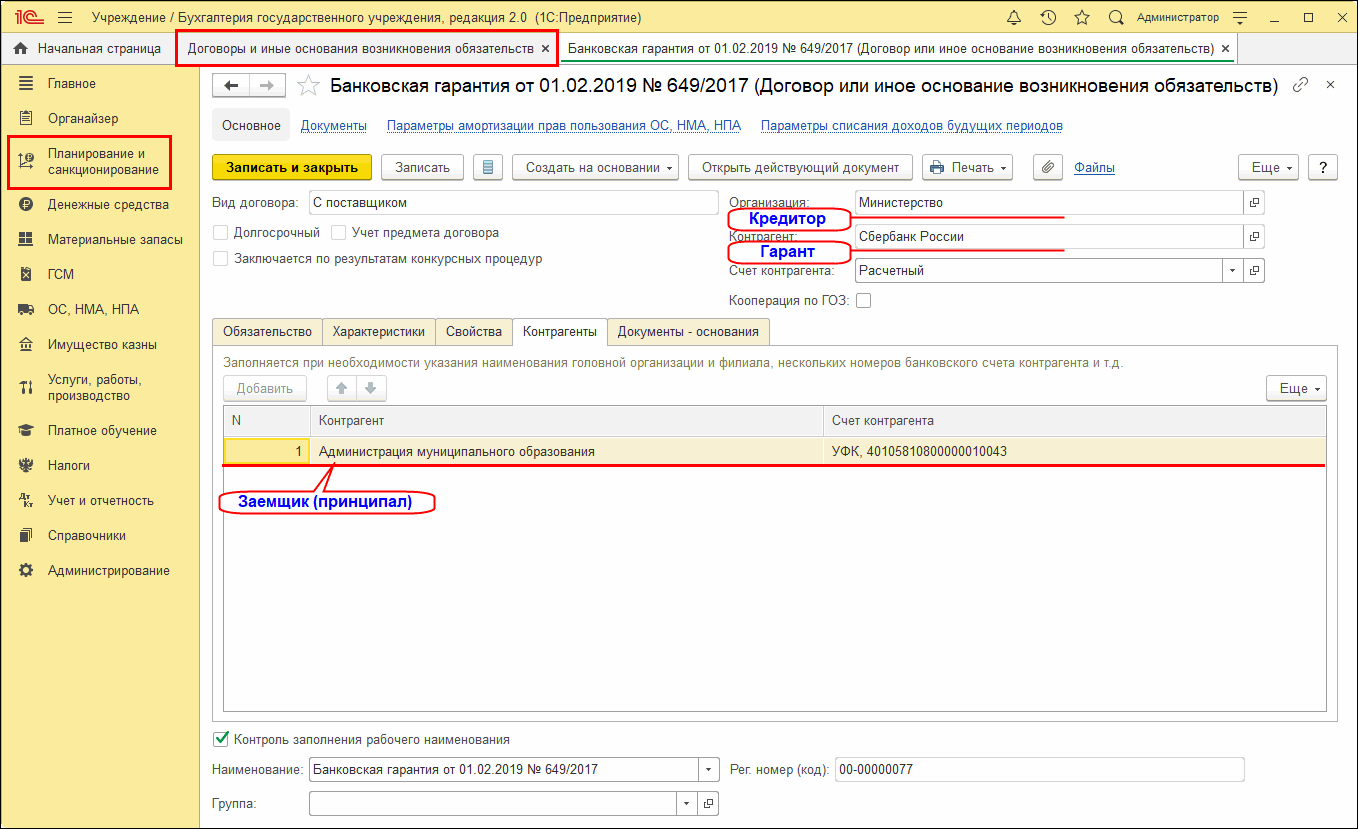Image resolution: width=1358 pixels, height=829 pixels.
Task: Move row up arrow in Контрагенты table
Action: pos(343,389)
